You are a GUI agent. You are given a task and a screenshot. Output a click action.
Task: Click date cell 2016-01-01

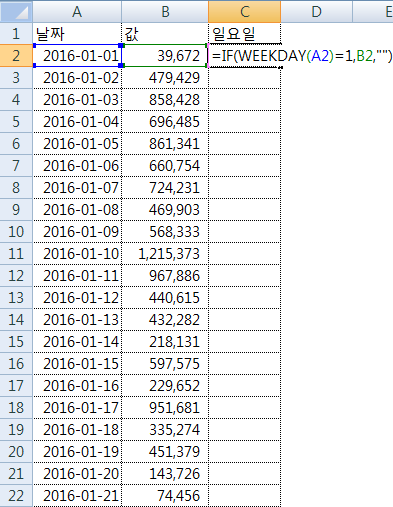point(77,56)
